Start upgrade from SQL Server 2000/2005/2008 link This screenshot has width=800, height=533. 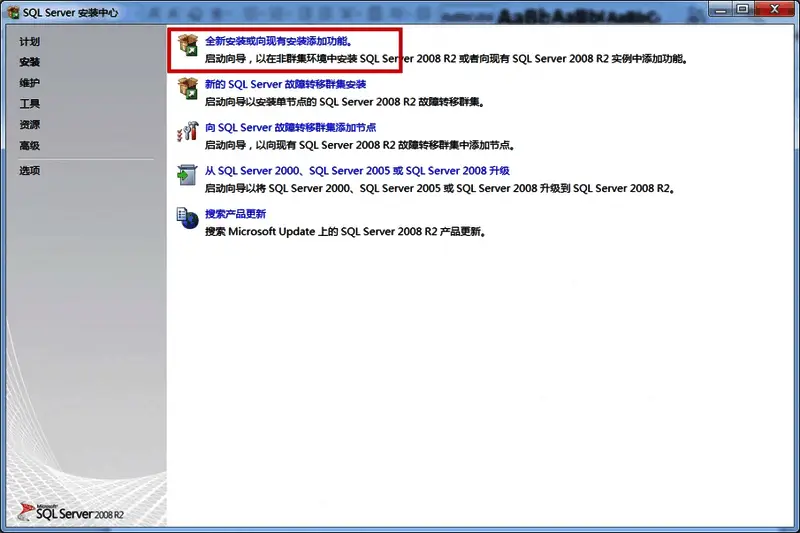point(357,171)
